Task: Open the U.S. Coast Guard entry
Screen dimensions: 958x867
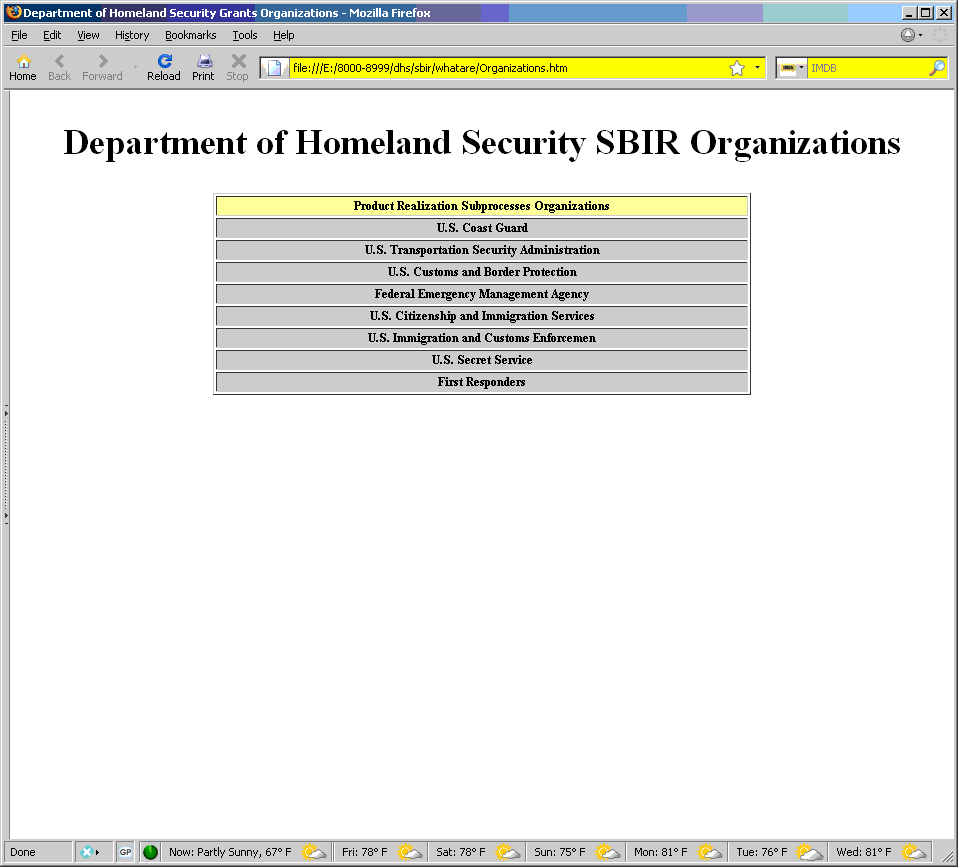Action: [x=481, y=228]
